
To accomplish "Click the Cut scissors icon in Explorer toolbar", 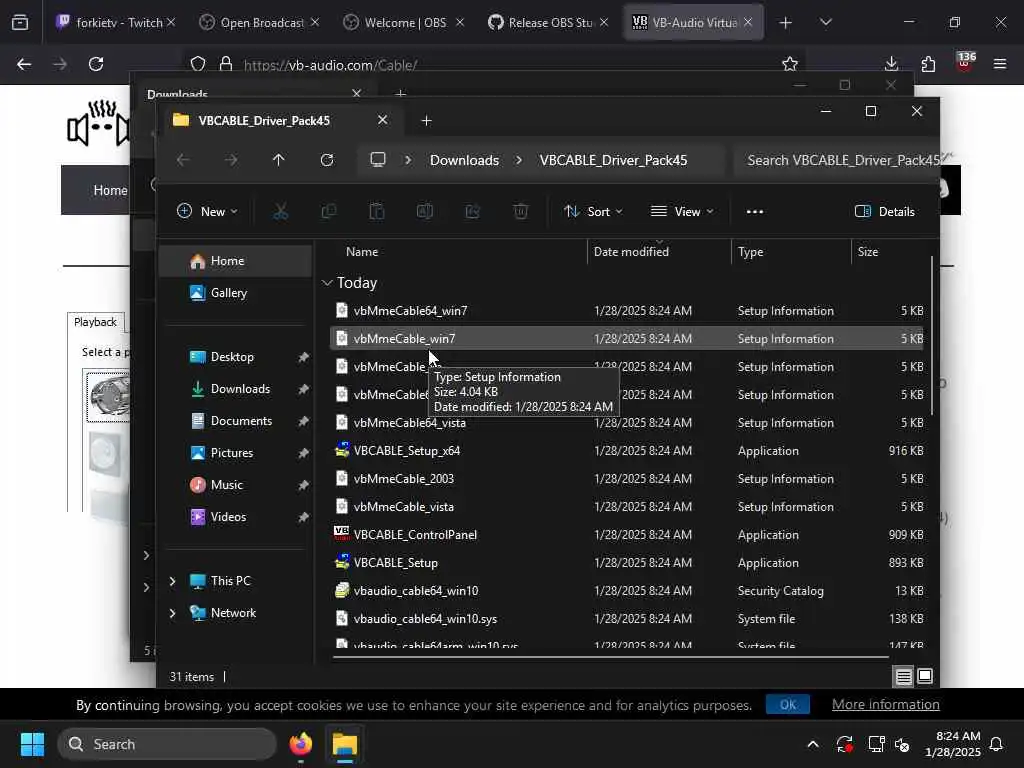I will [280, 211].
